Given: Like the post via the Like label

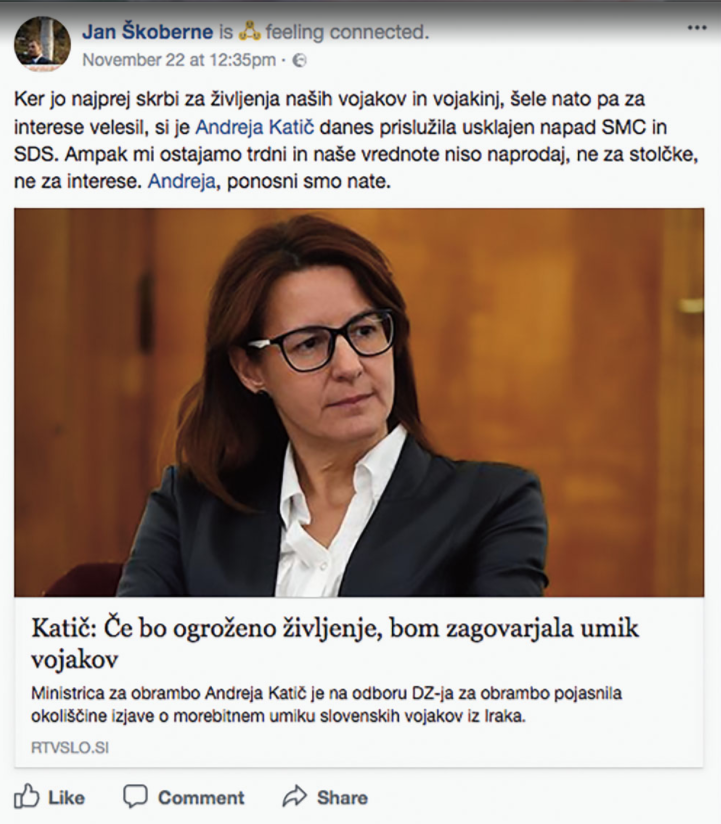Looking at the screenshot, I should 66,798.
